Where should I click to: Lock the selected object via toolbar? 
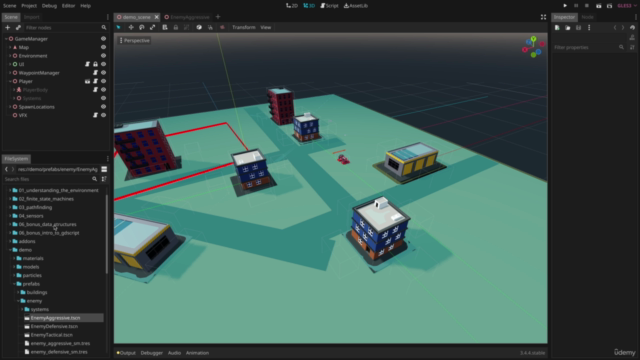click(176, 27)
